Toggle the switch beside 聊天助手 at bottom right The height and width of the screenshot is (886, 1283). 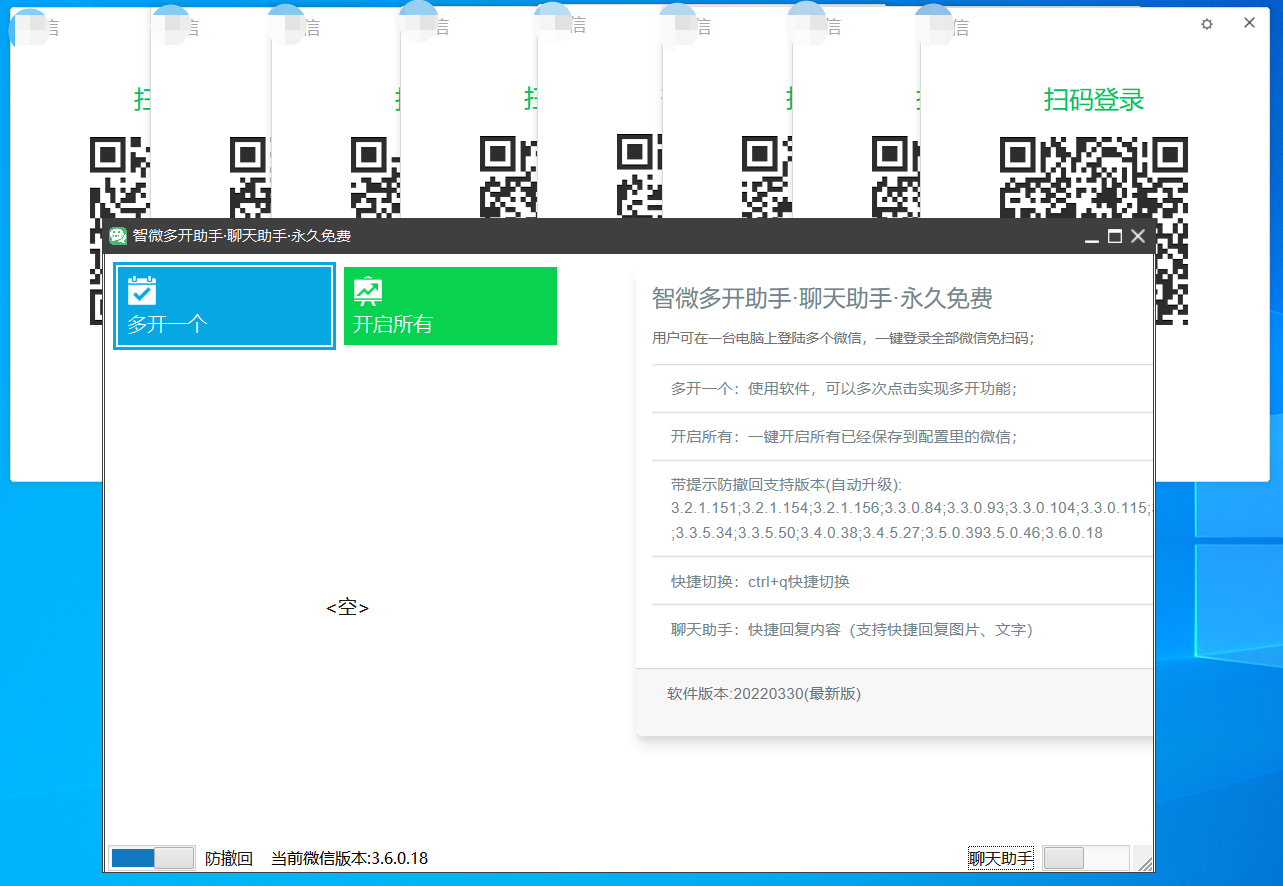(1084, 858)
